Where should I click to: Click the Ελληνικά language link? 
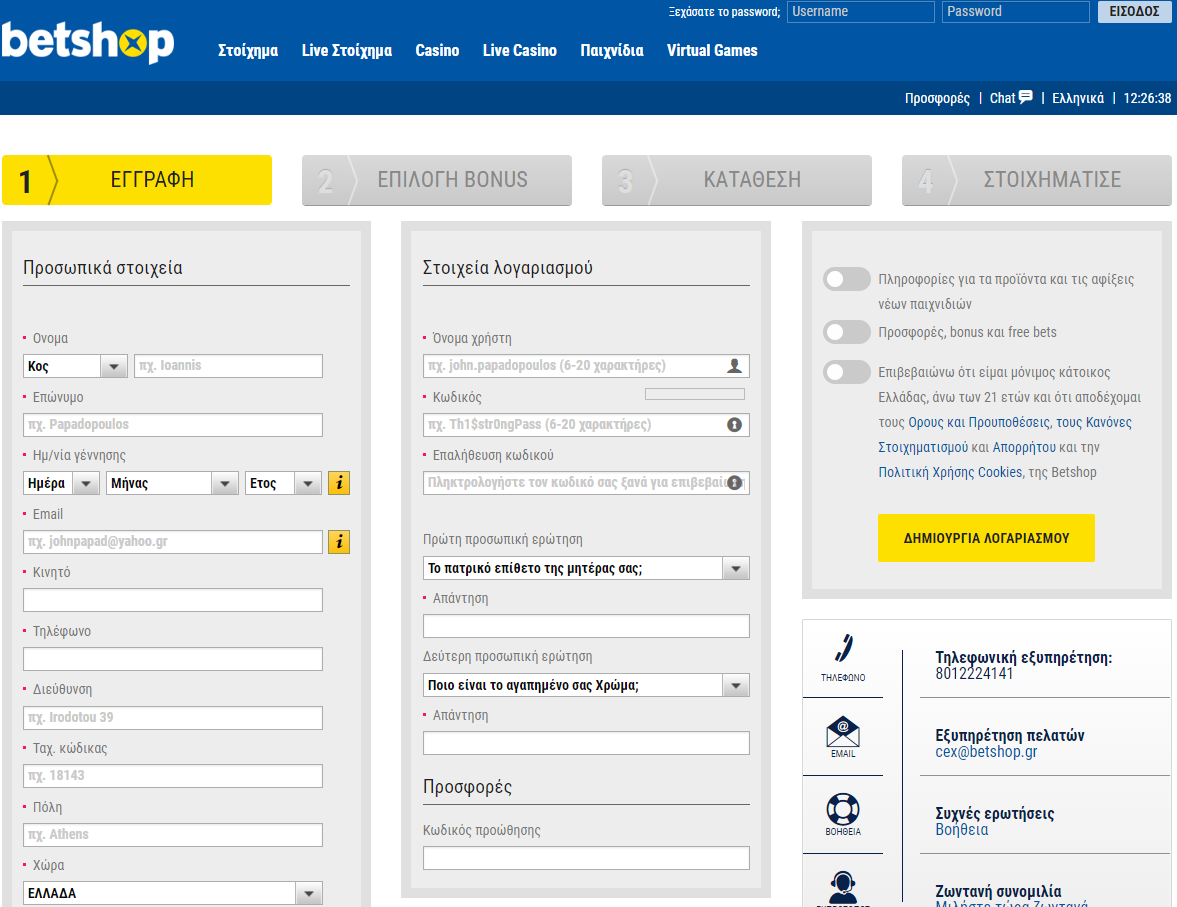pyautogui.click(x=1078, y=98)
